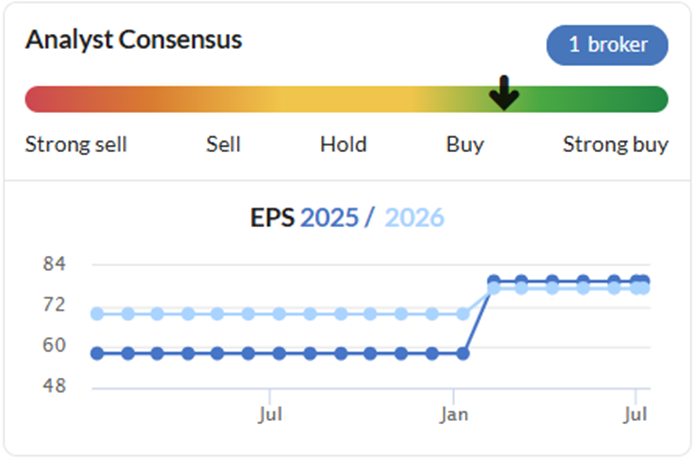The image size is (698, 458).
Task: Click the 84 y-axis value label
Action: pyautogui.click(x=54, y=264)
